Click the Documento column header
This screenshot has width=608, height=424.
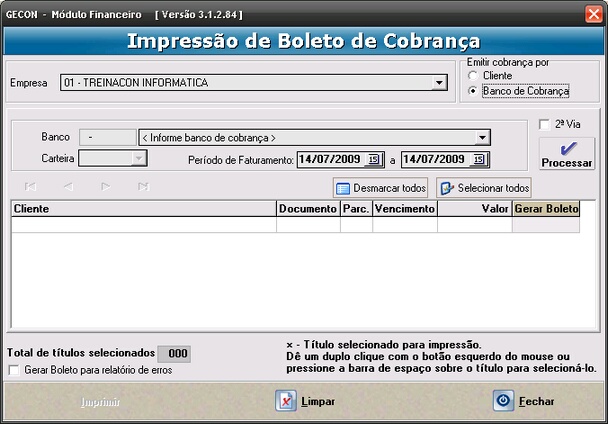point(308,209)
